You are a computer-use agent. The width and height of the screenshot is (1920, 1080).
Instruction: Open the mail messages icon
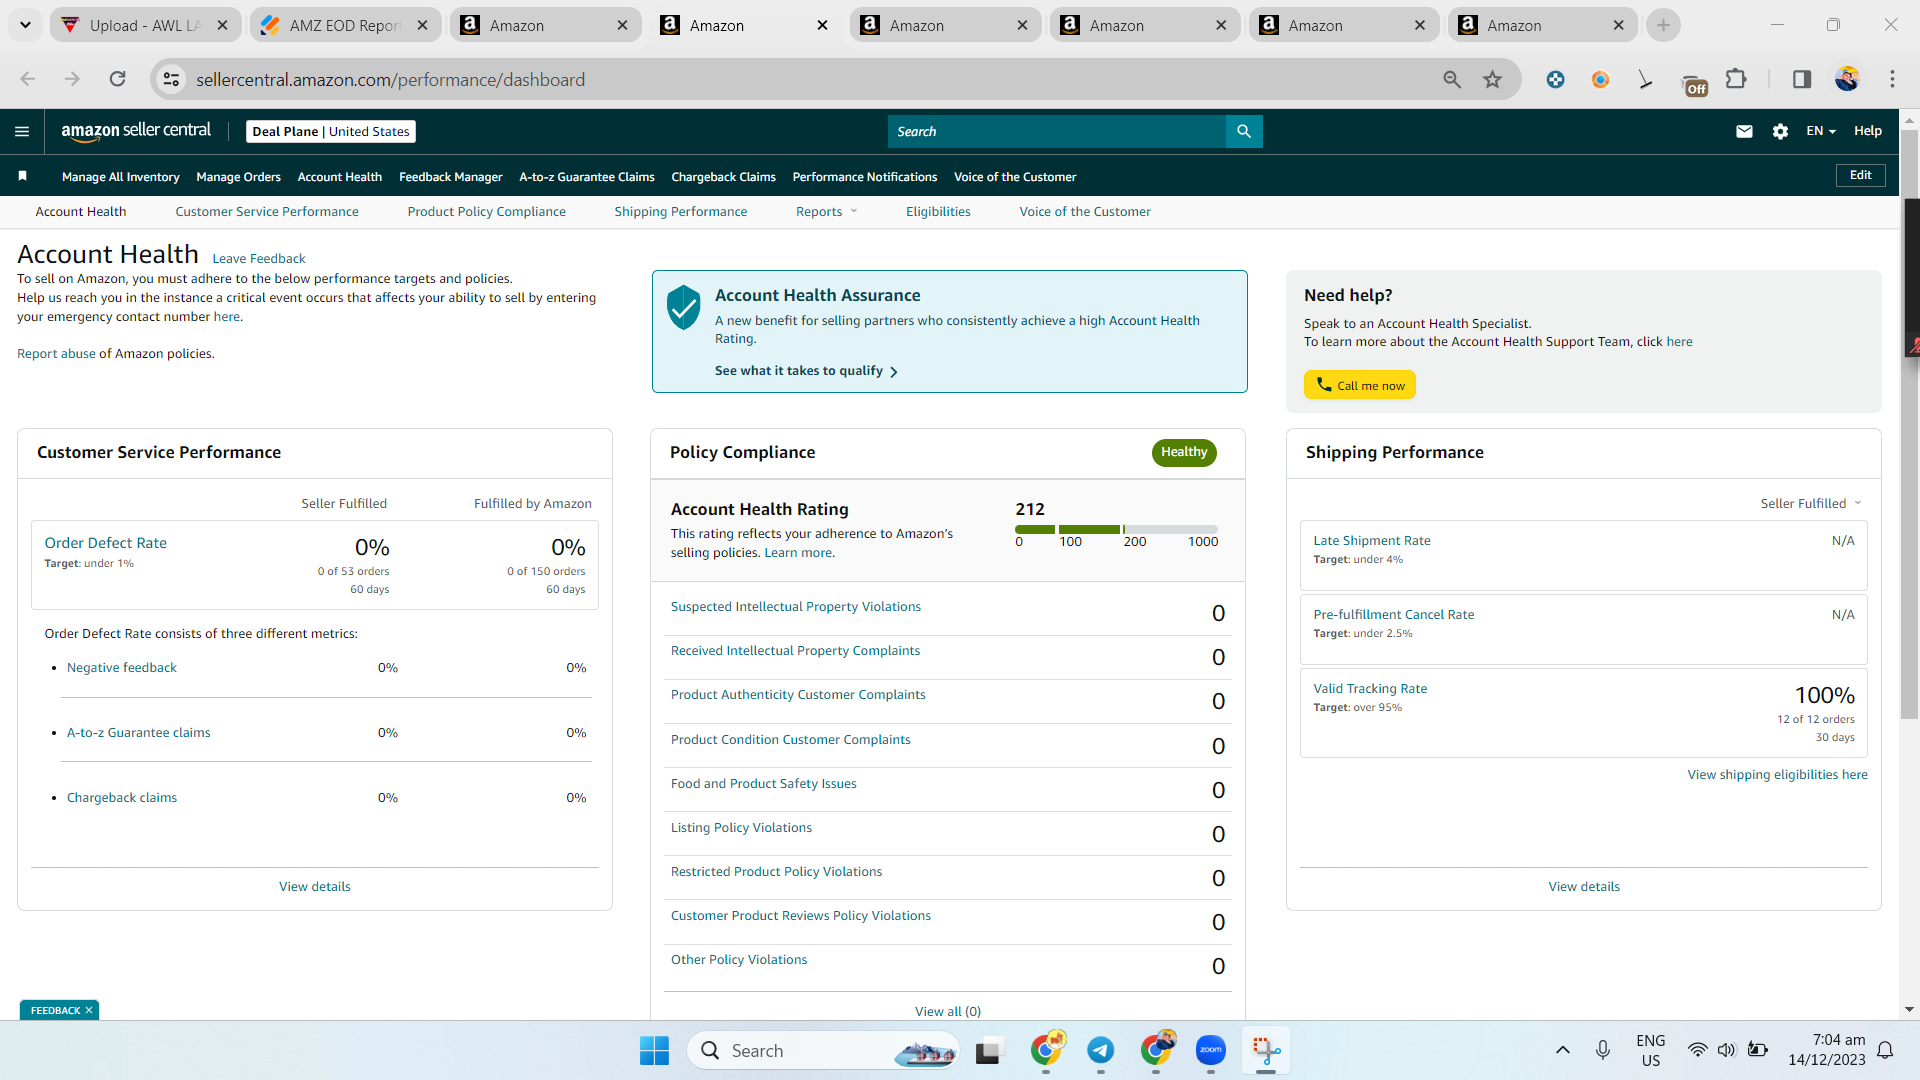[x=1744, y=131]
